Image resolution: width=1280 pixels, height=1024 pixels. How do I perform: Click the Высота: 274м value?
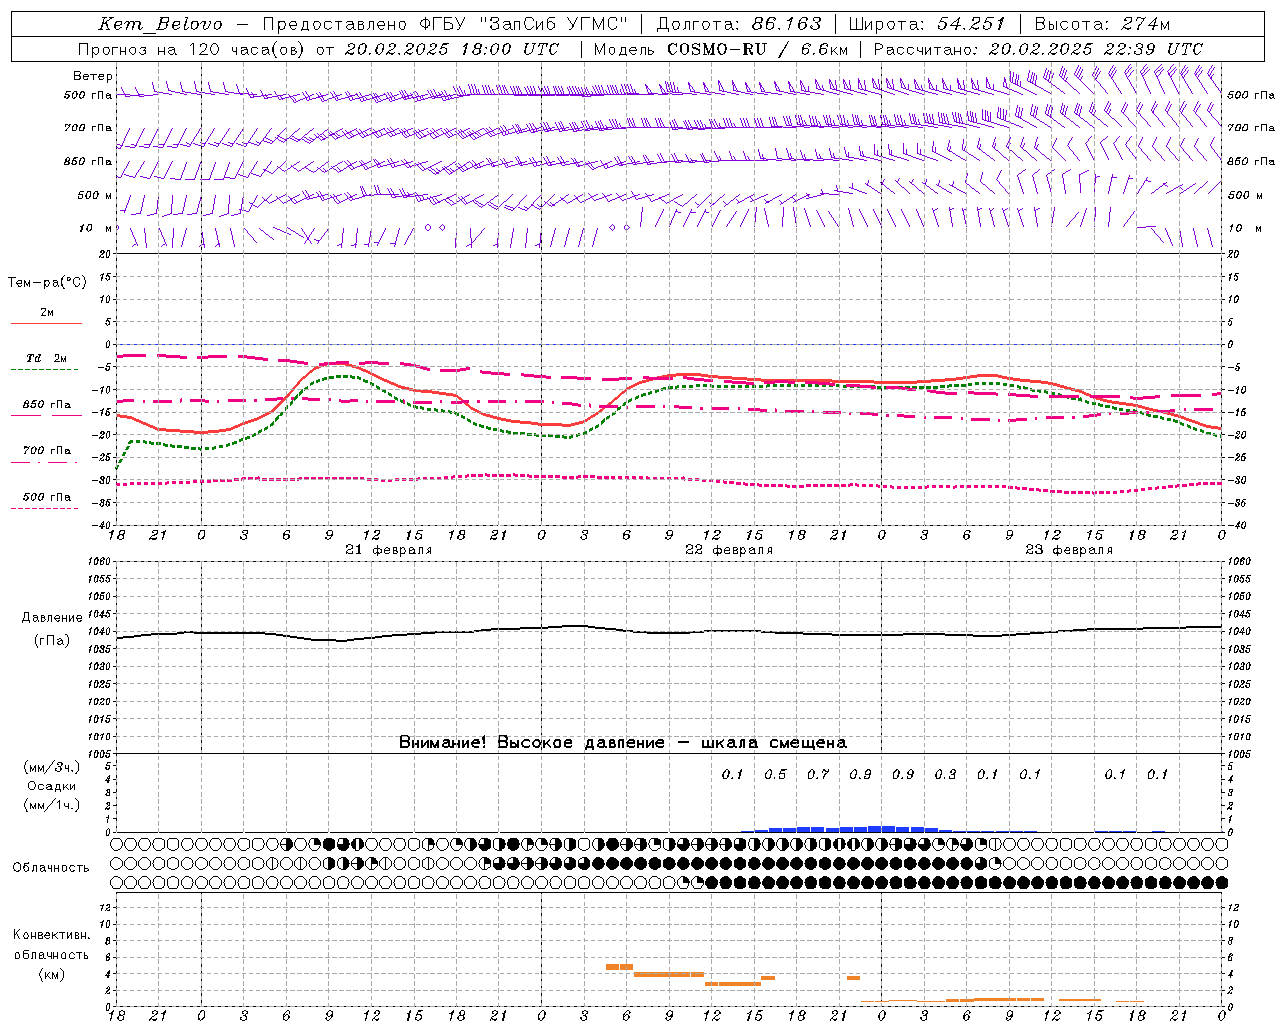(x=1102, y=24)
